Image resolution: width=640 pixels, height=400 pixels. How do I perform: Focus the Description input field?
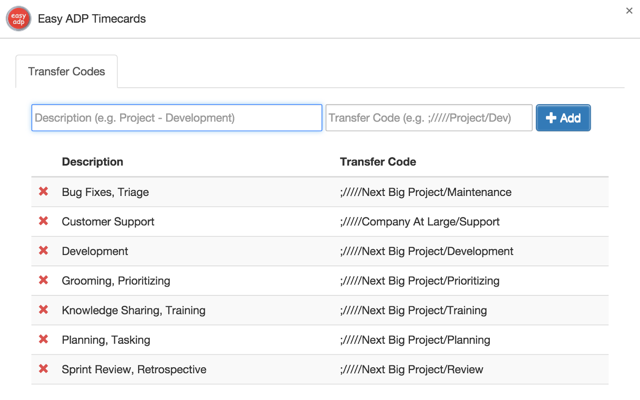[177, 118]
